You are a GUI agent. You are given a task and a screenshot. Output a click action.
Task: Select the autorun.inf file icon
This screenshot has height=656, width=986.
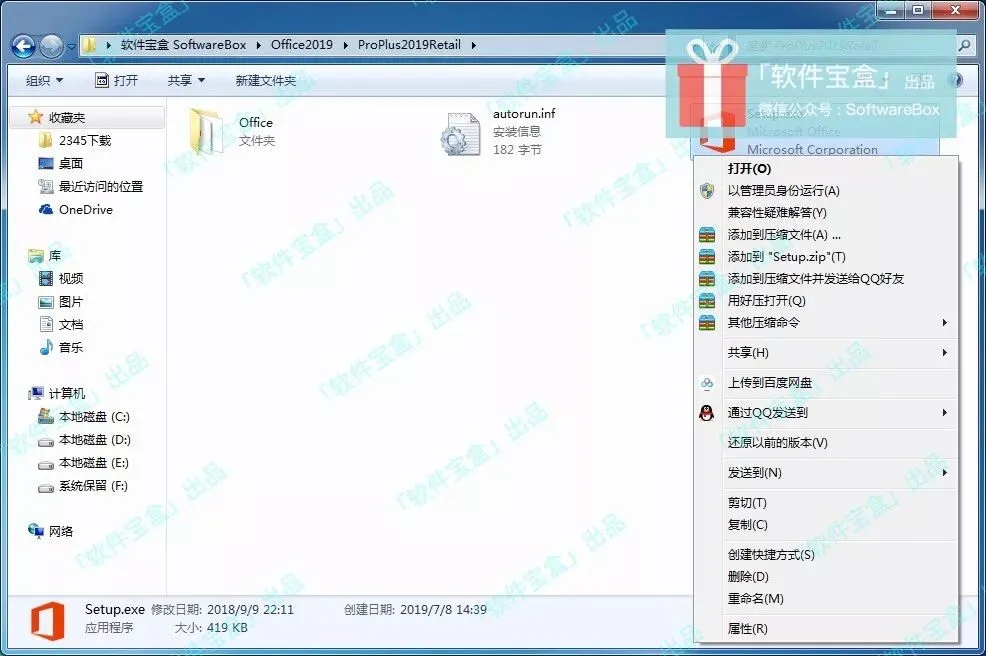coord(460,133)
